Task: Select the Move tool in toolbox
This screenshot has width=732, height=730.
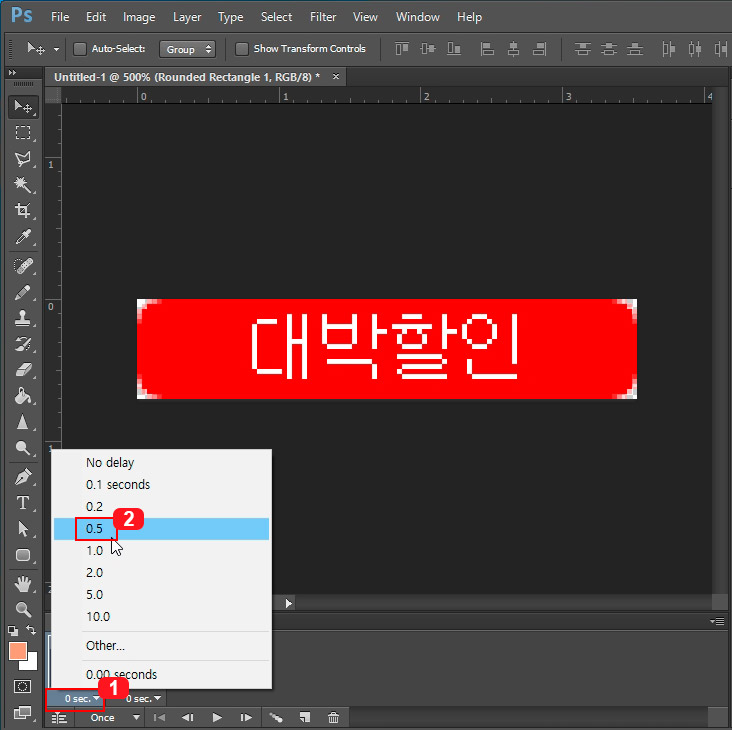Action: pos(23,107)
